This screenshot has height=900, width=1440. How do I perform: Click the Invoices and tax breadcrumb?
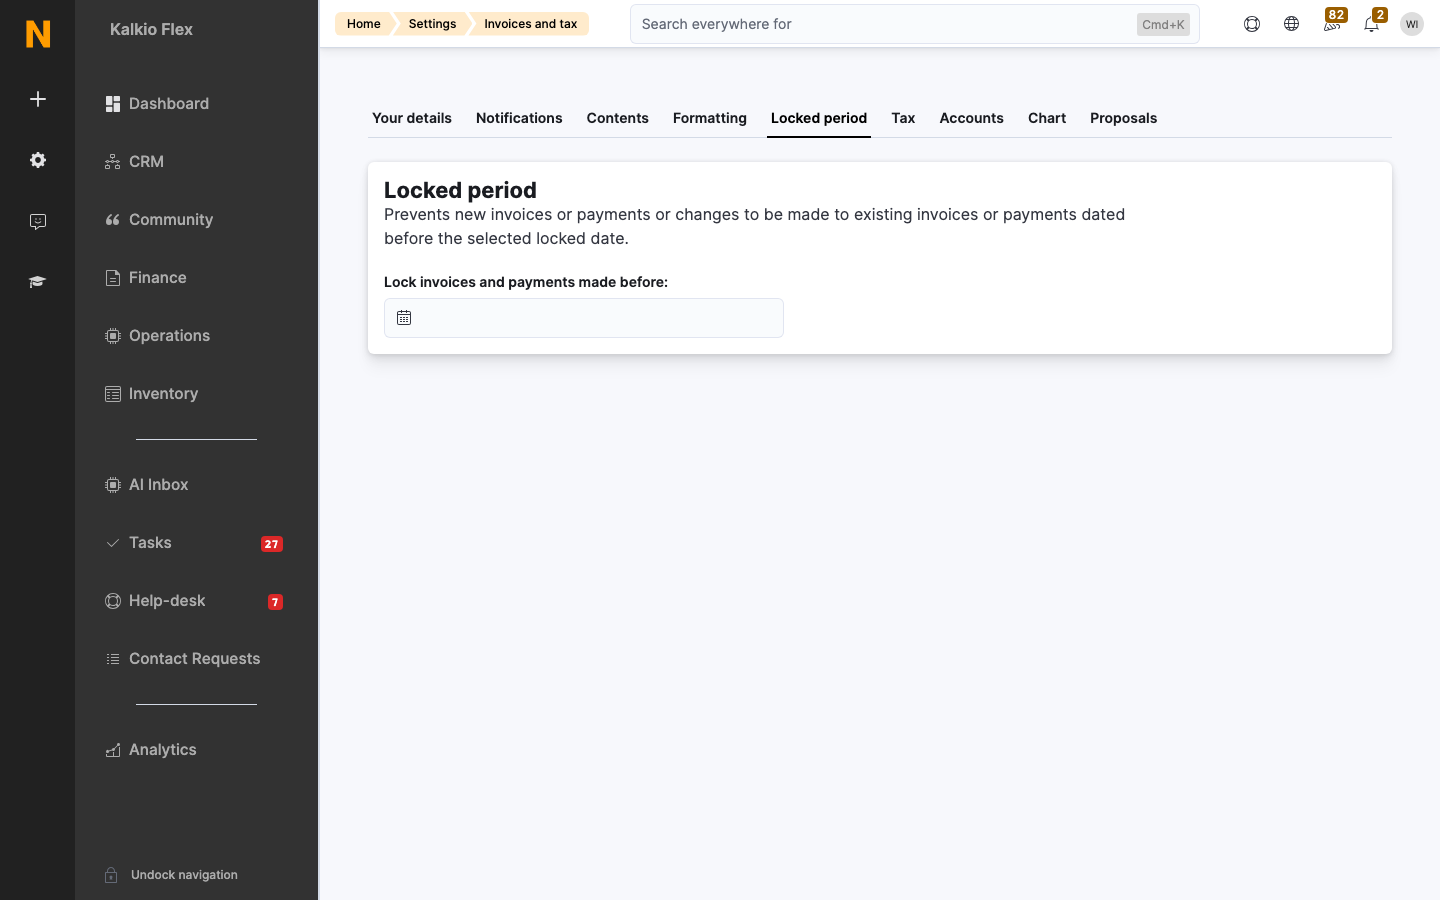coord(530,24)
